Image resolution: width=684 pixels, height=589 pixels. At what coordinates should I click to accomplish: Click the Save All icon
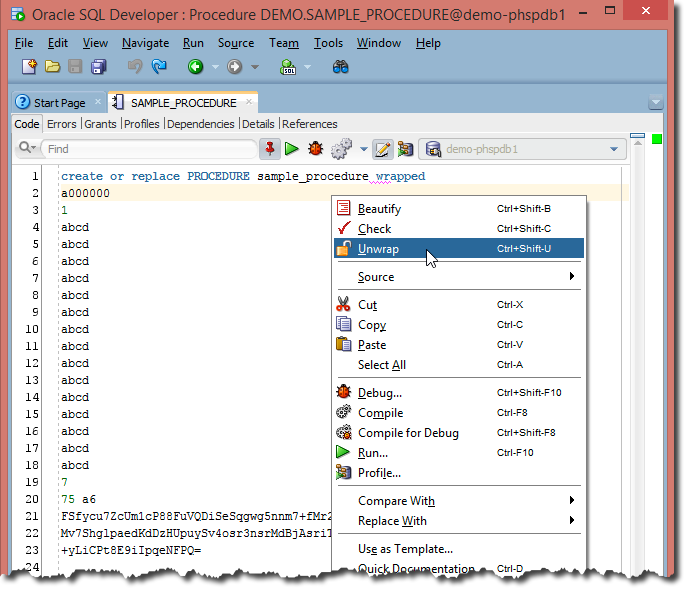pyautogui.click(x=99, y=67)
